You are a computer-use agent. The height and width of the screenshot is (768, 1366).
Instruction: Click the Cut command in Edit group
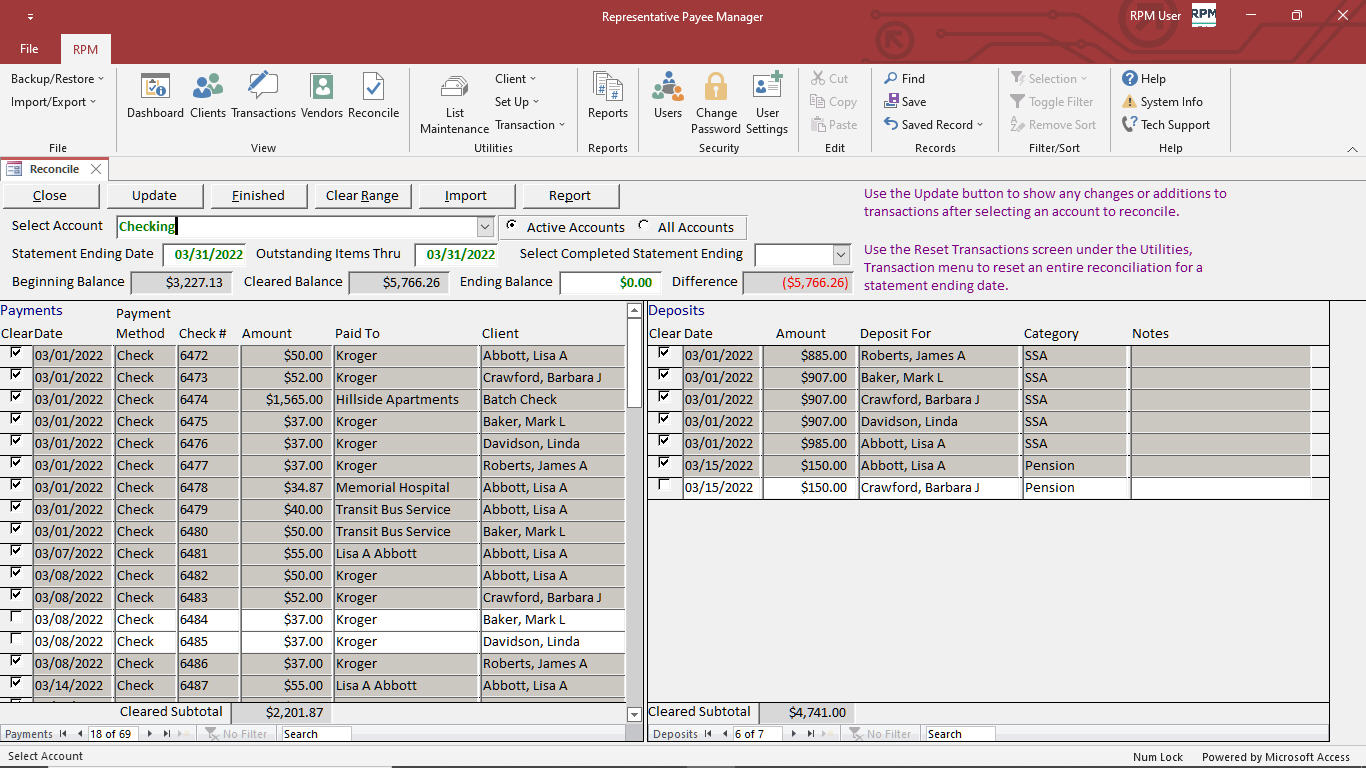(x=829, y=79)
